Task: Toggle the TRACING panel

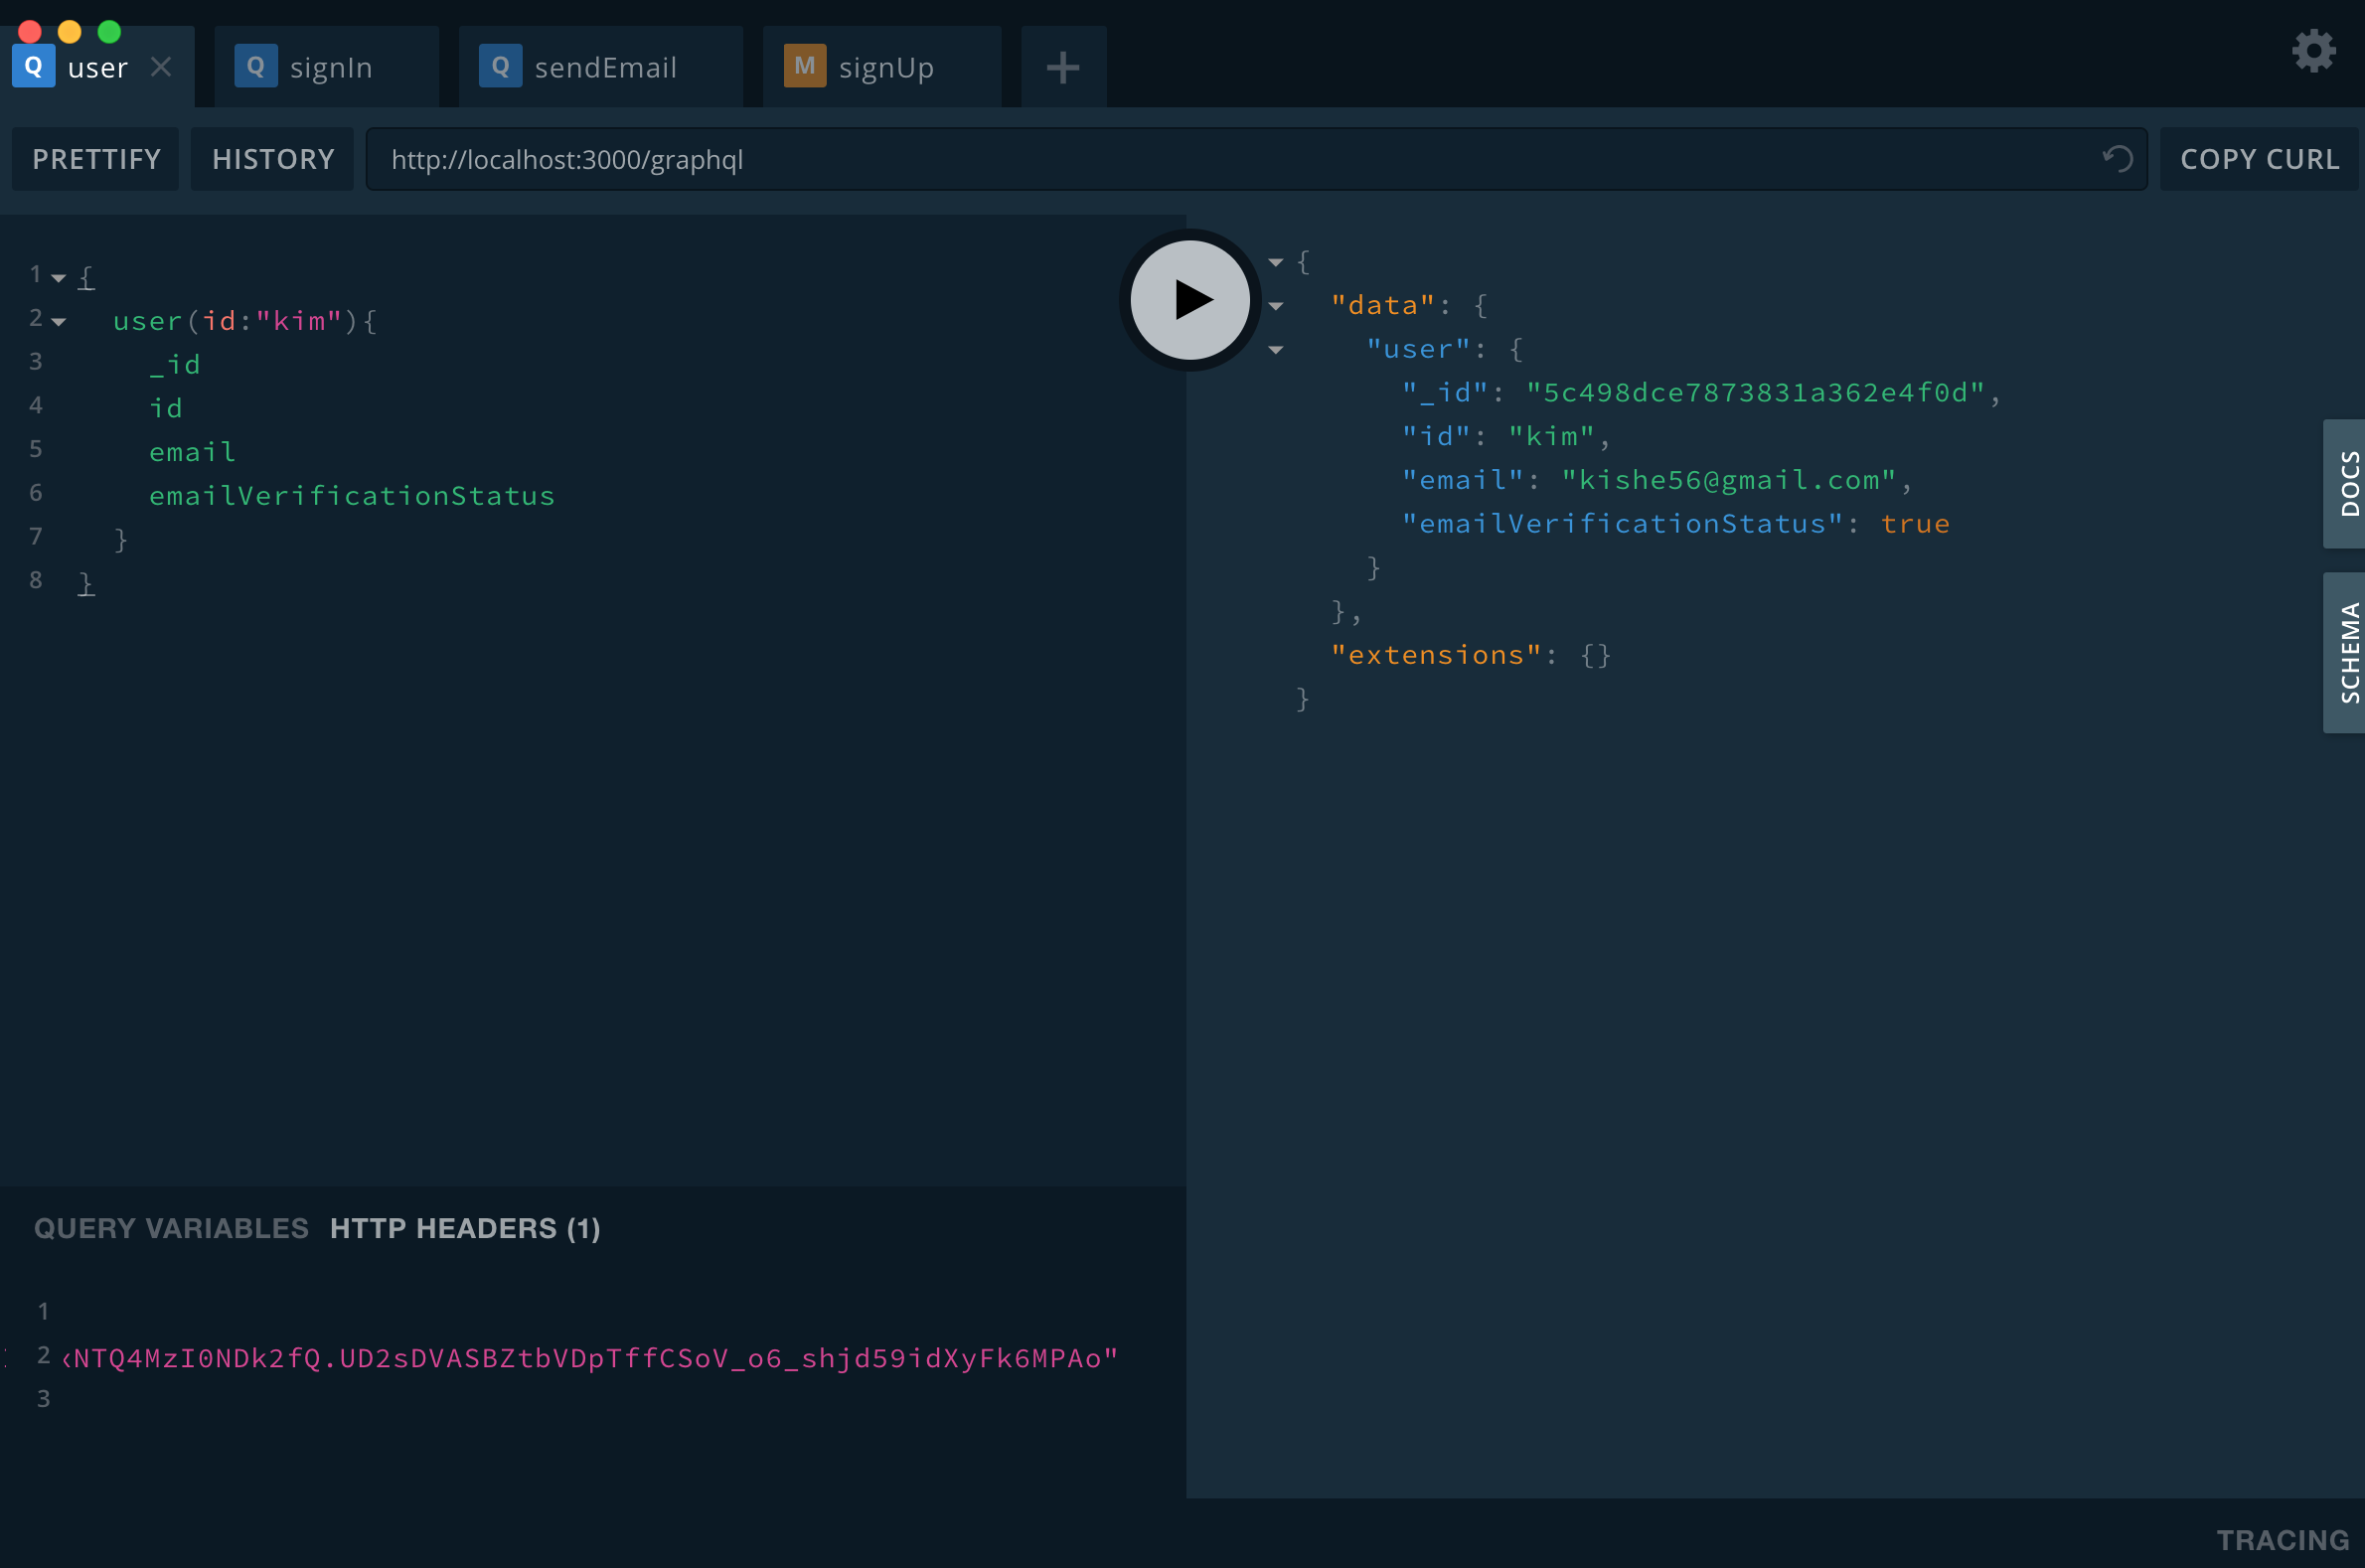Action: [2282, 1540]
